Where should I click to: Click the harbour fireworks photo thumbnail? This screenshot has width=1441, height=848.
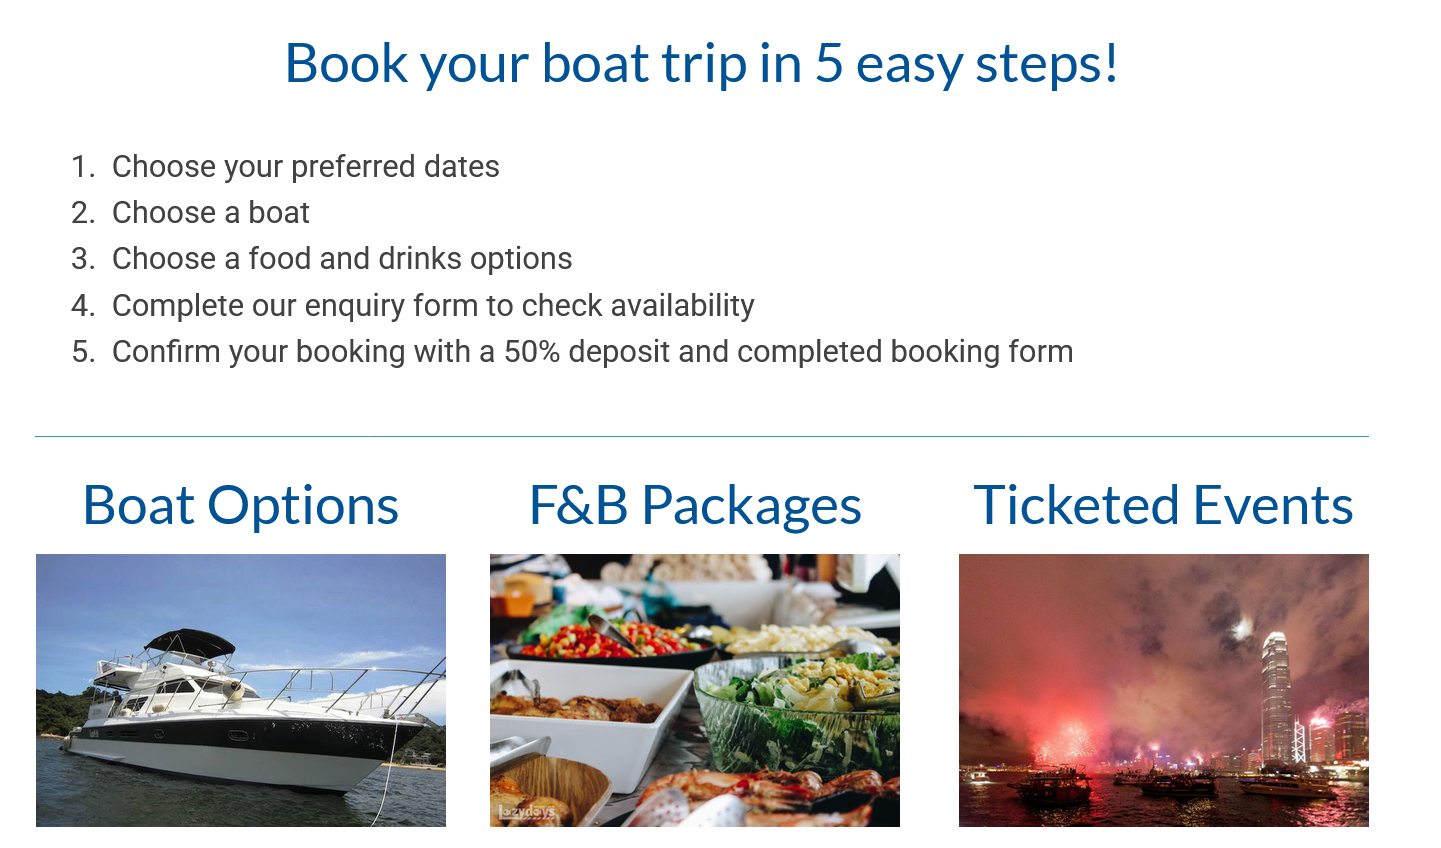click(1164, 690)
